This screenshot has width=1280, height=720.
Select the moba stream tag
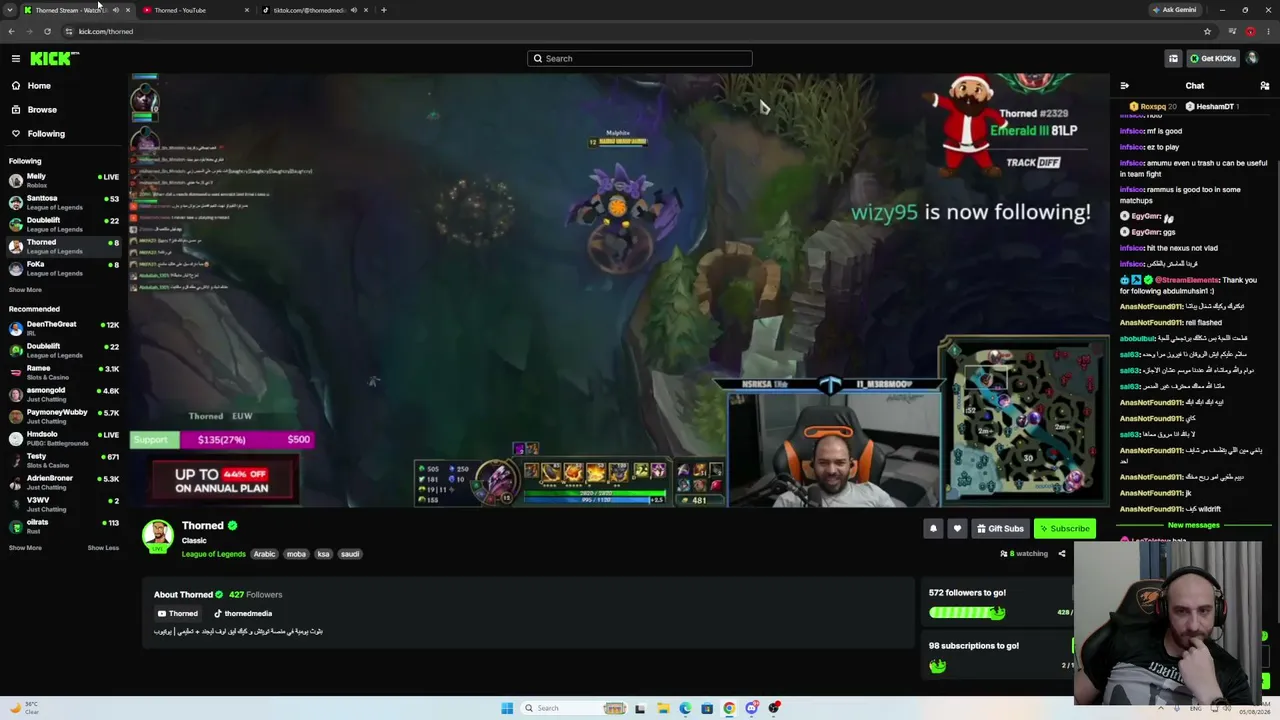pos(296,554)
